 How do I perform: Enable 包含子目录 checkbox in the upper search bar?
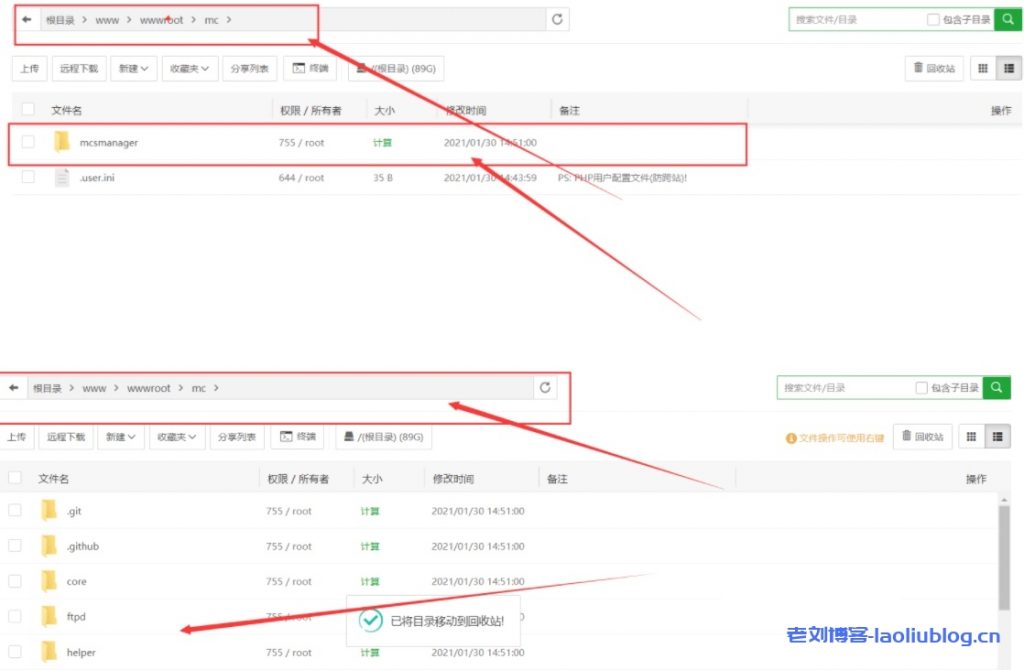click(933, 19)
